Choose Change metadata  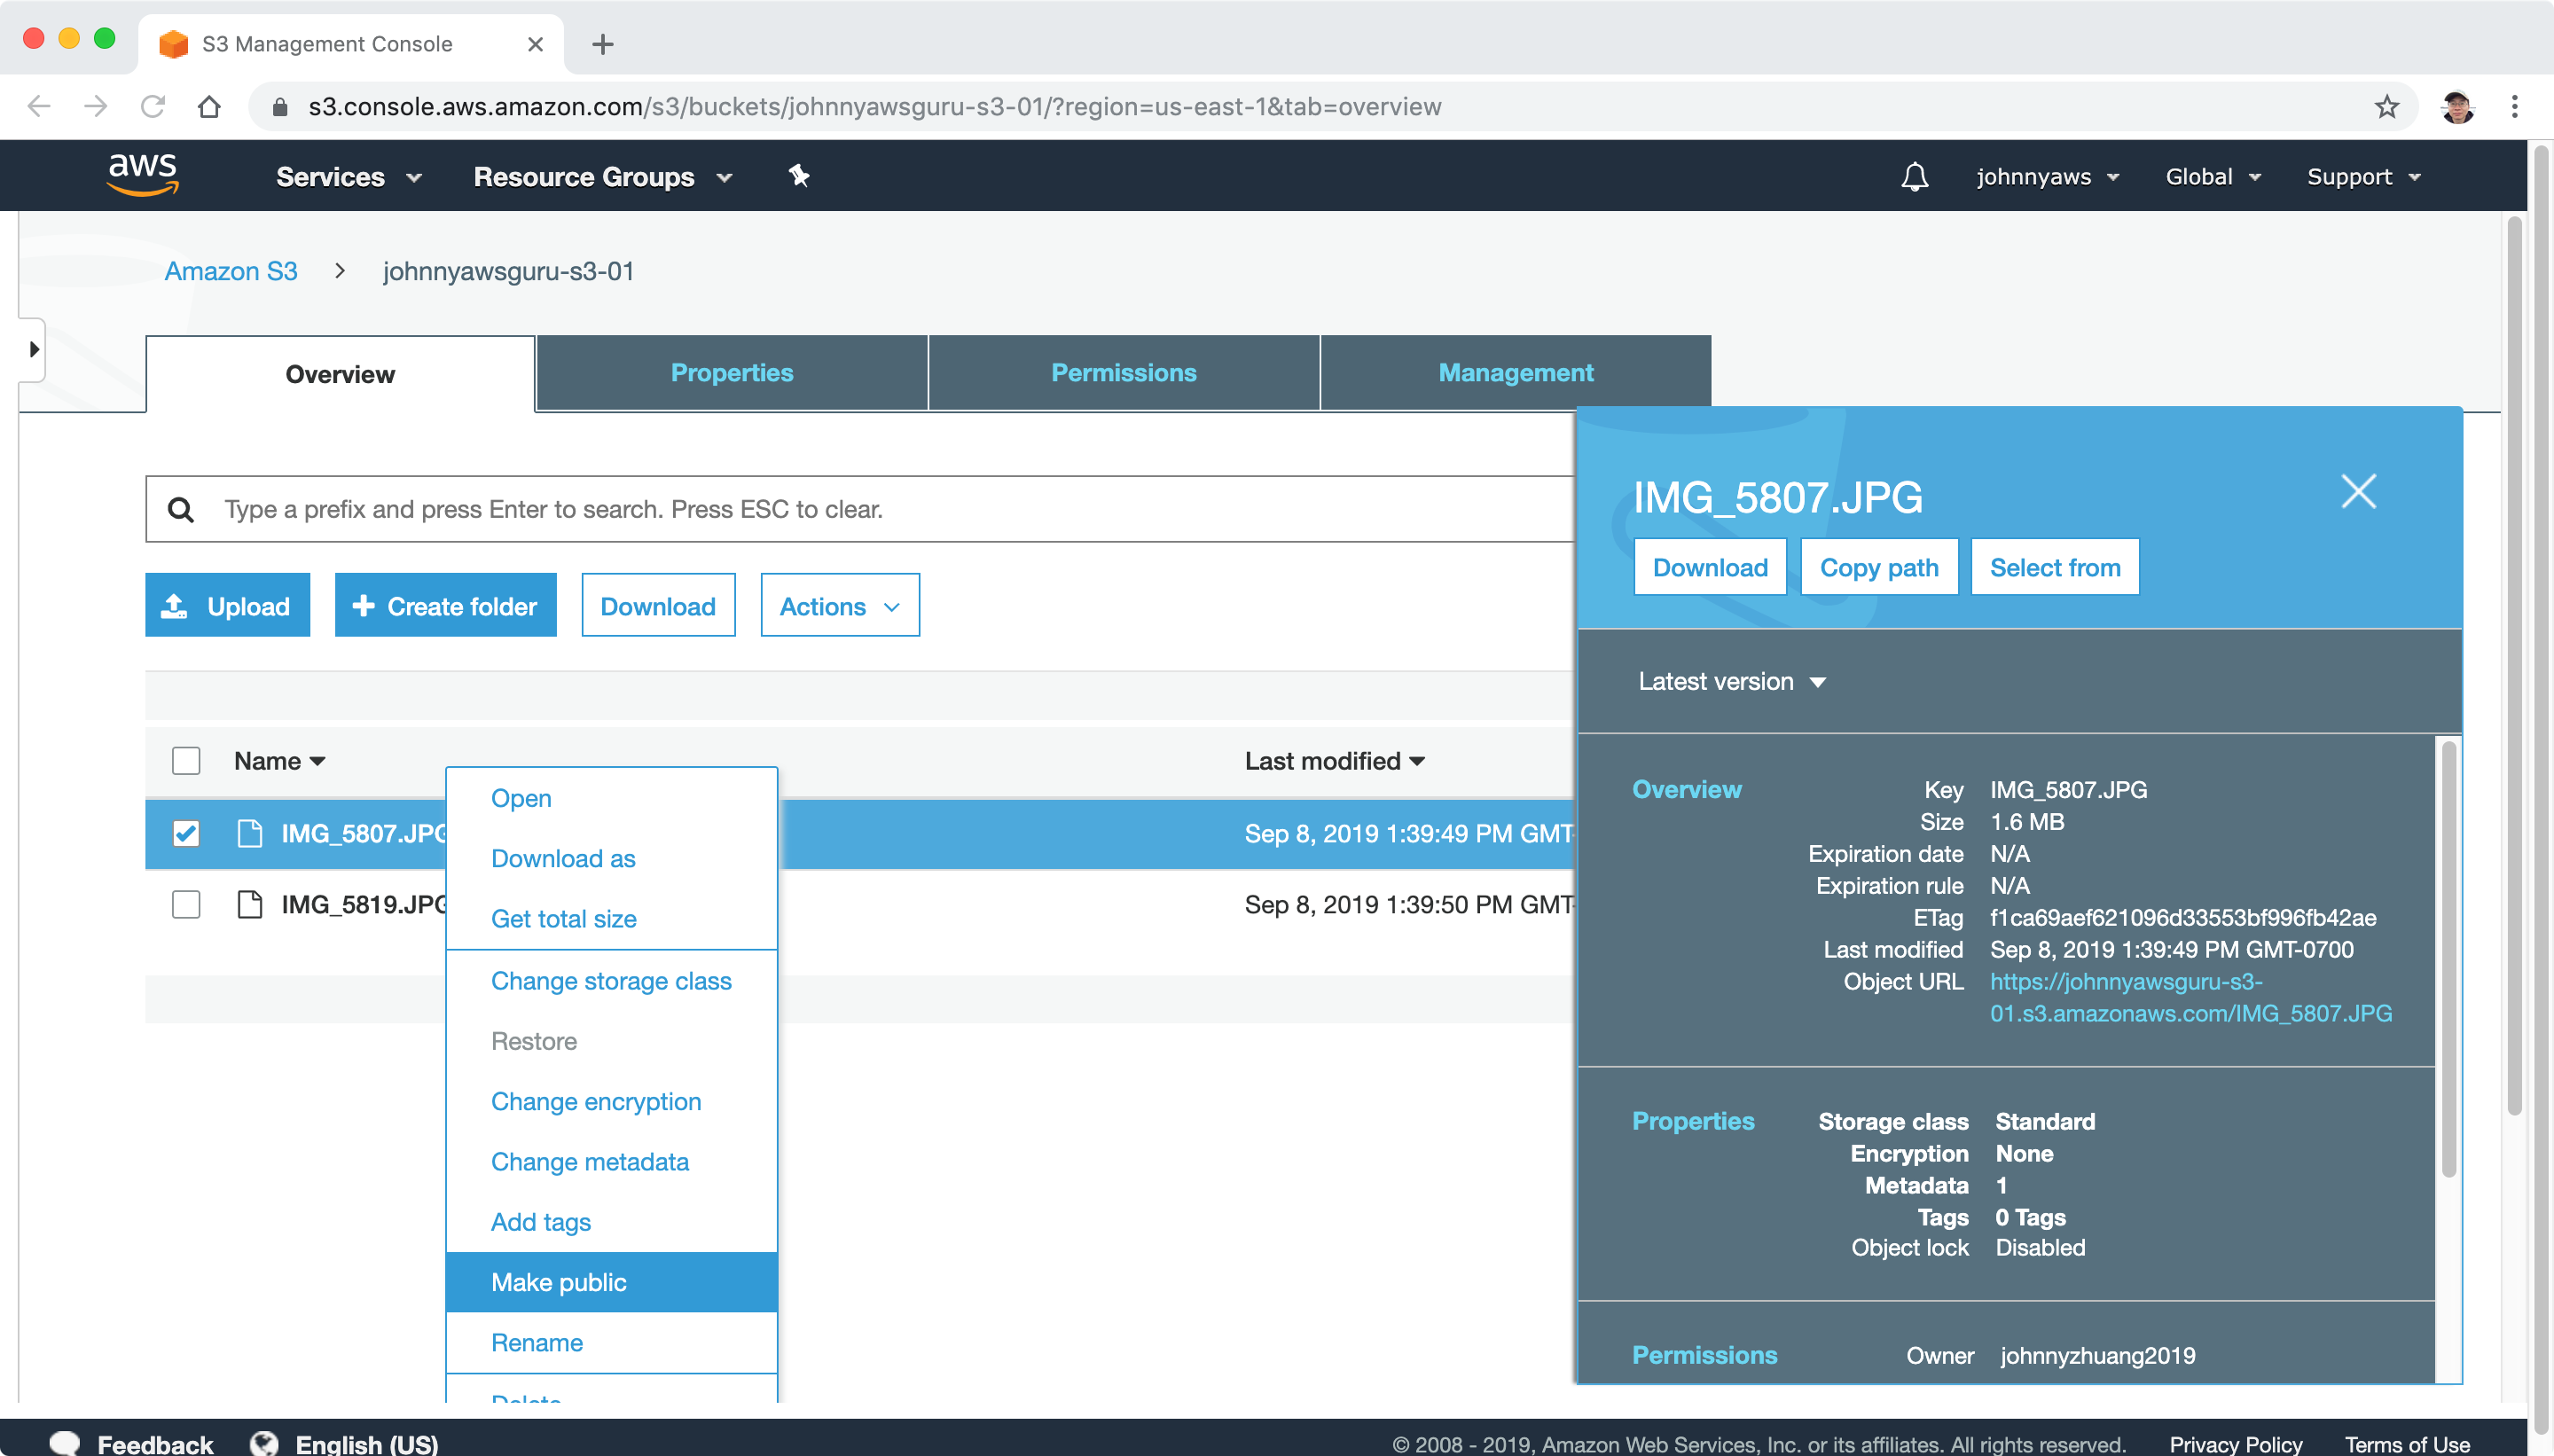tap(612, 1161)
